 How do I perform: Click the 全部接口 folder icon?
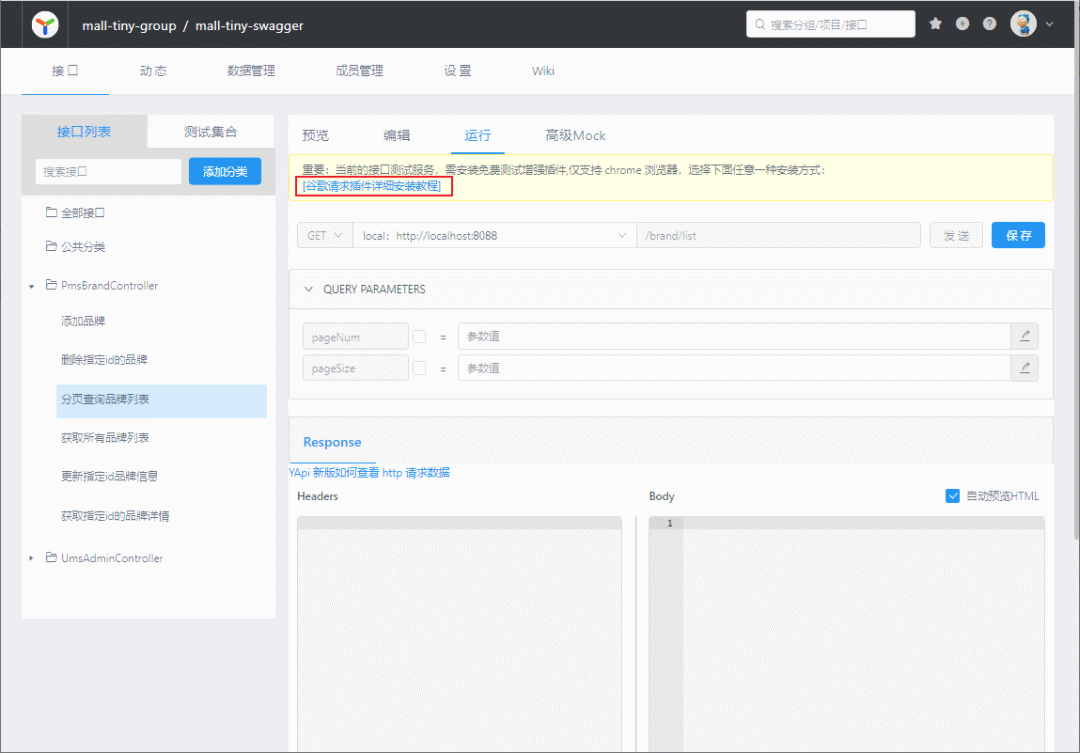pos(51,212)
